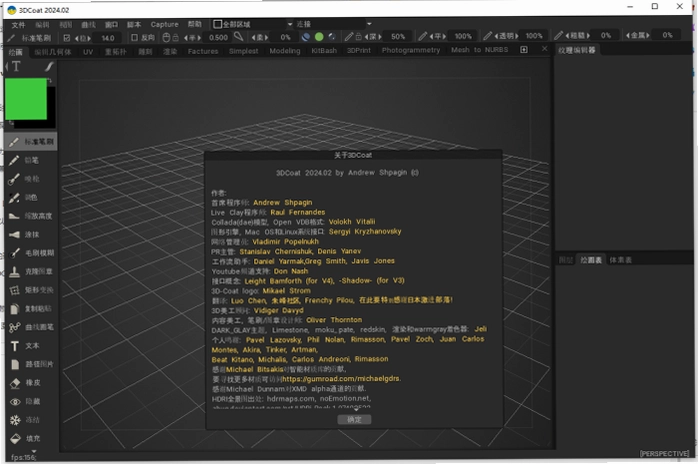The height and width of the screenshot is (464, 698).
Task: Expand more tools arrow at the left toolbar bottom
Action: pyautogui.click(x=34, y=452)
